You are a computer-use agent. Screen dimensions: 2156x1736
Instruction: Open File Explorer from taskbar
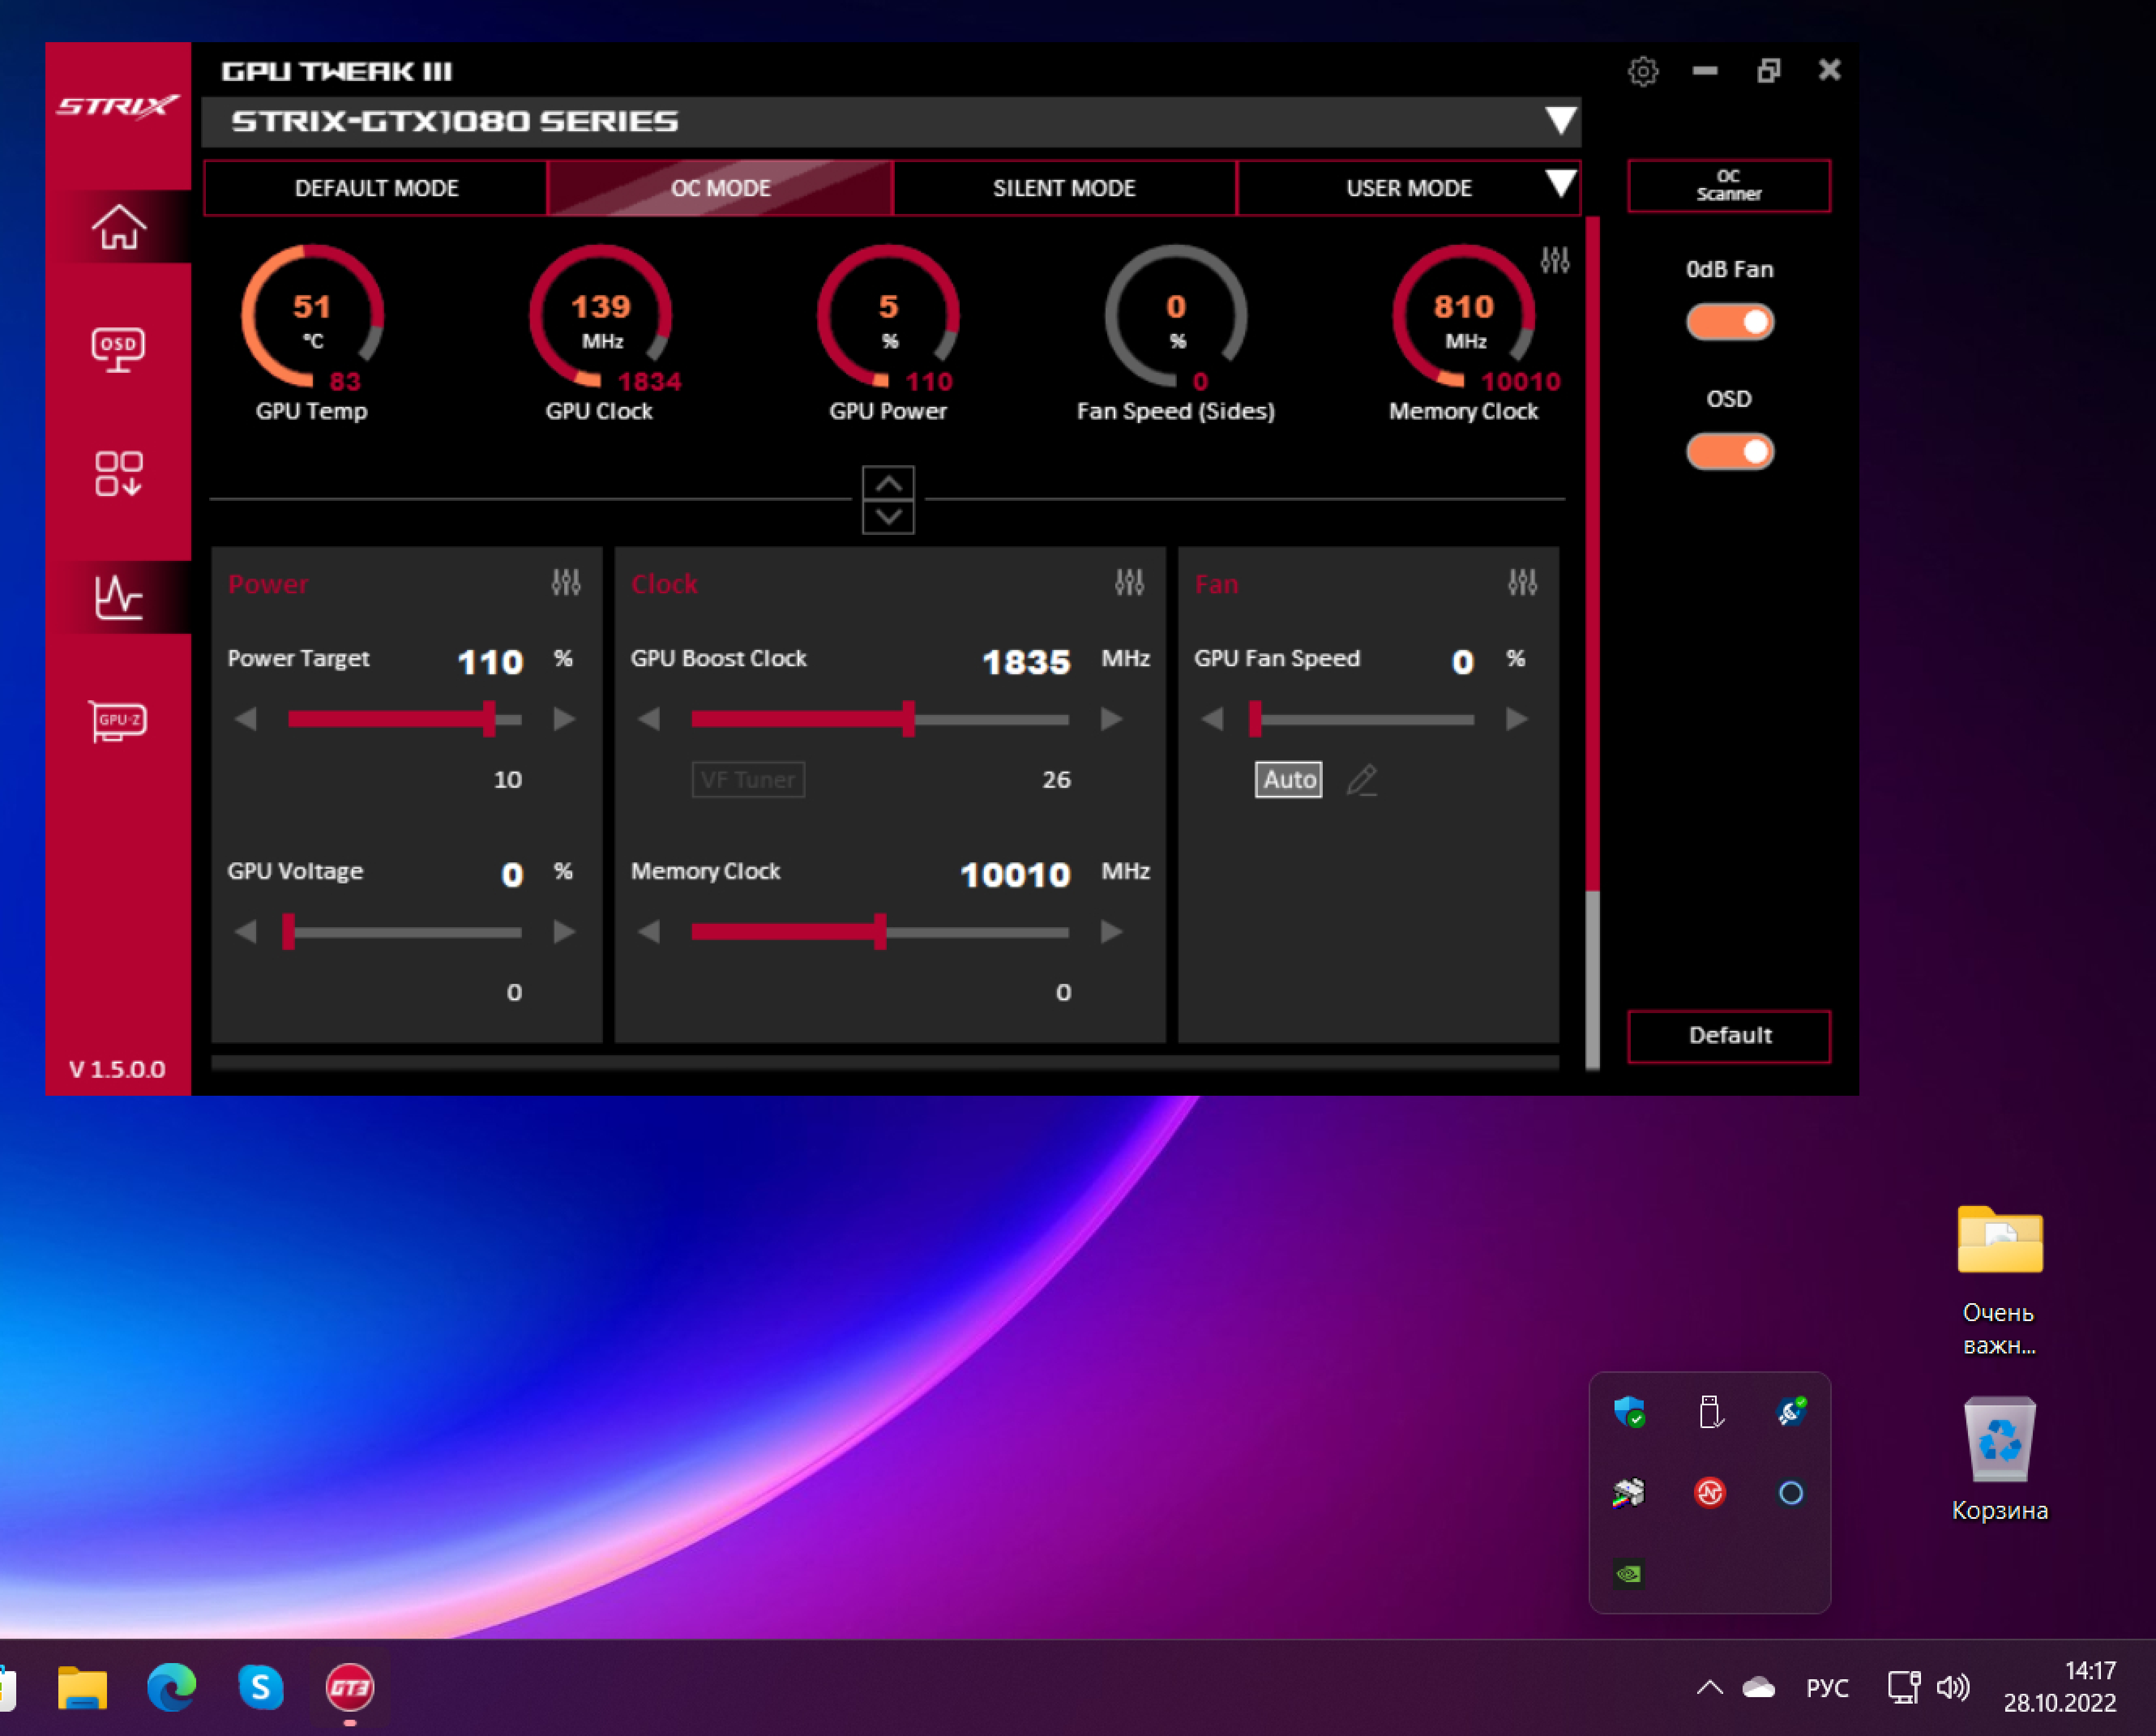tap(82, 1688)
